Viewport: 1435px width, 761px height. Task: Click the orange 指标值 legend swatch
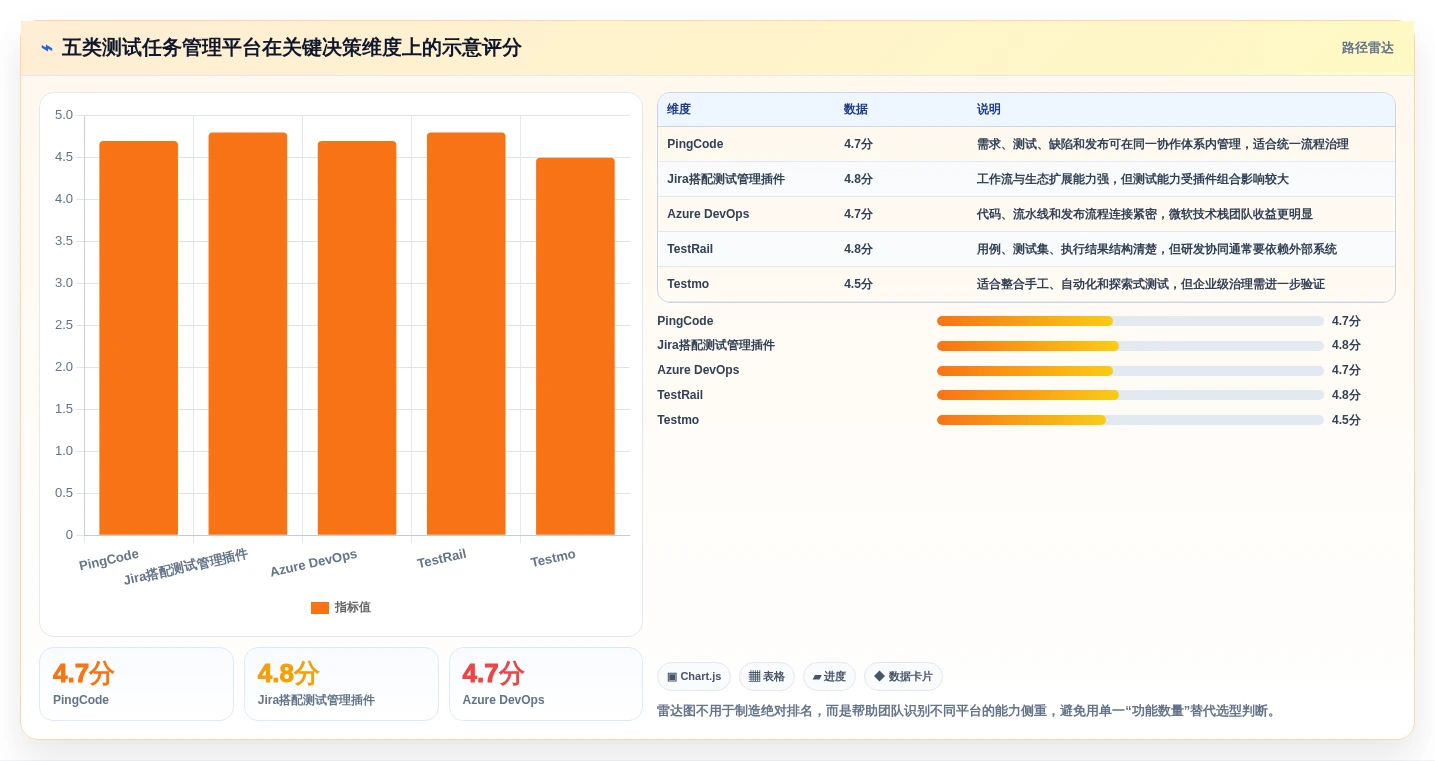(x=320, y=607)
